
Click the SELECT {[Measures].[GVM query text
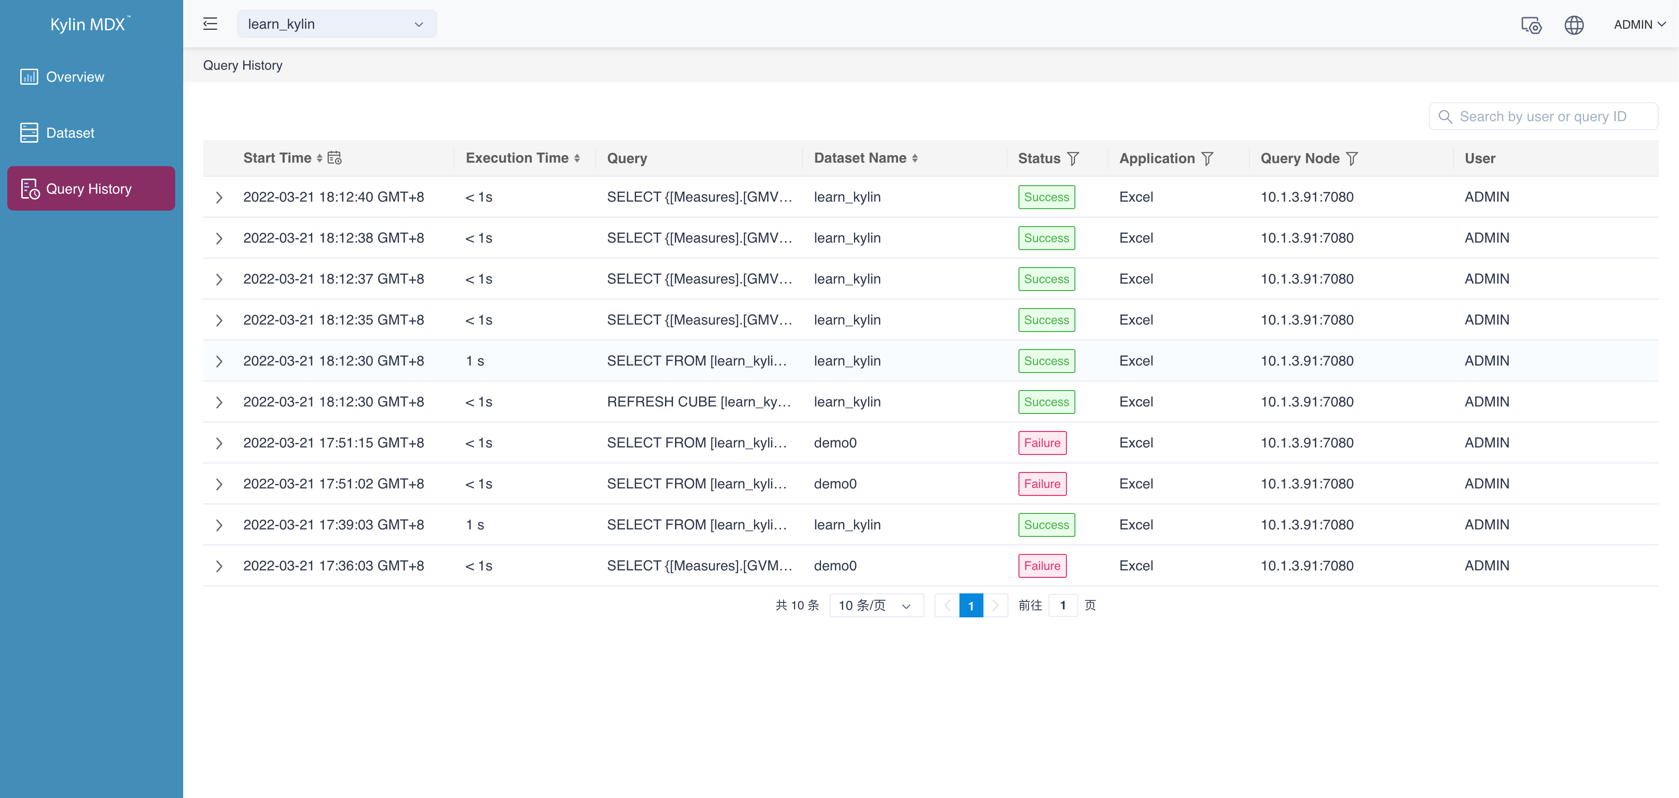coord(699,567)
